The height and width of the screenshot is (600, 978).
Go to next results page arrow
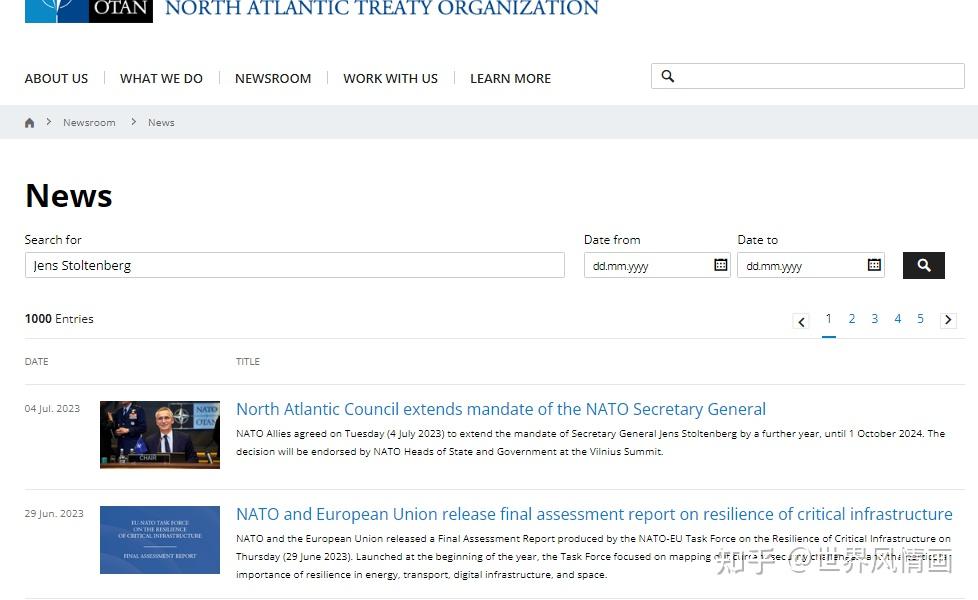948,320
